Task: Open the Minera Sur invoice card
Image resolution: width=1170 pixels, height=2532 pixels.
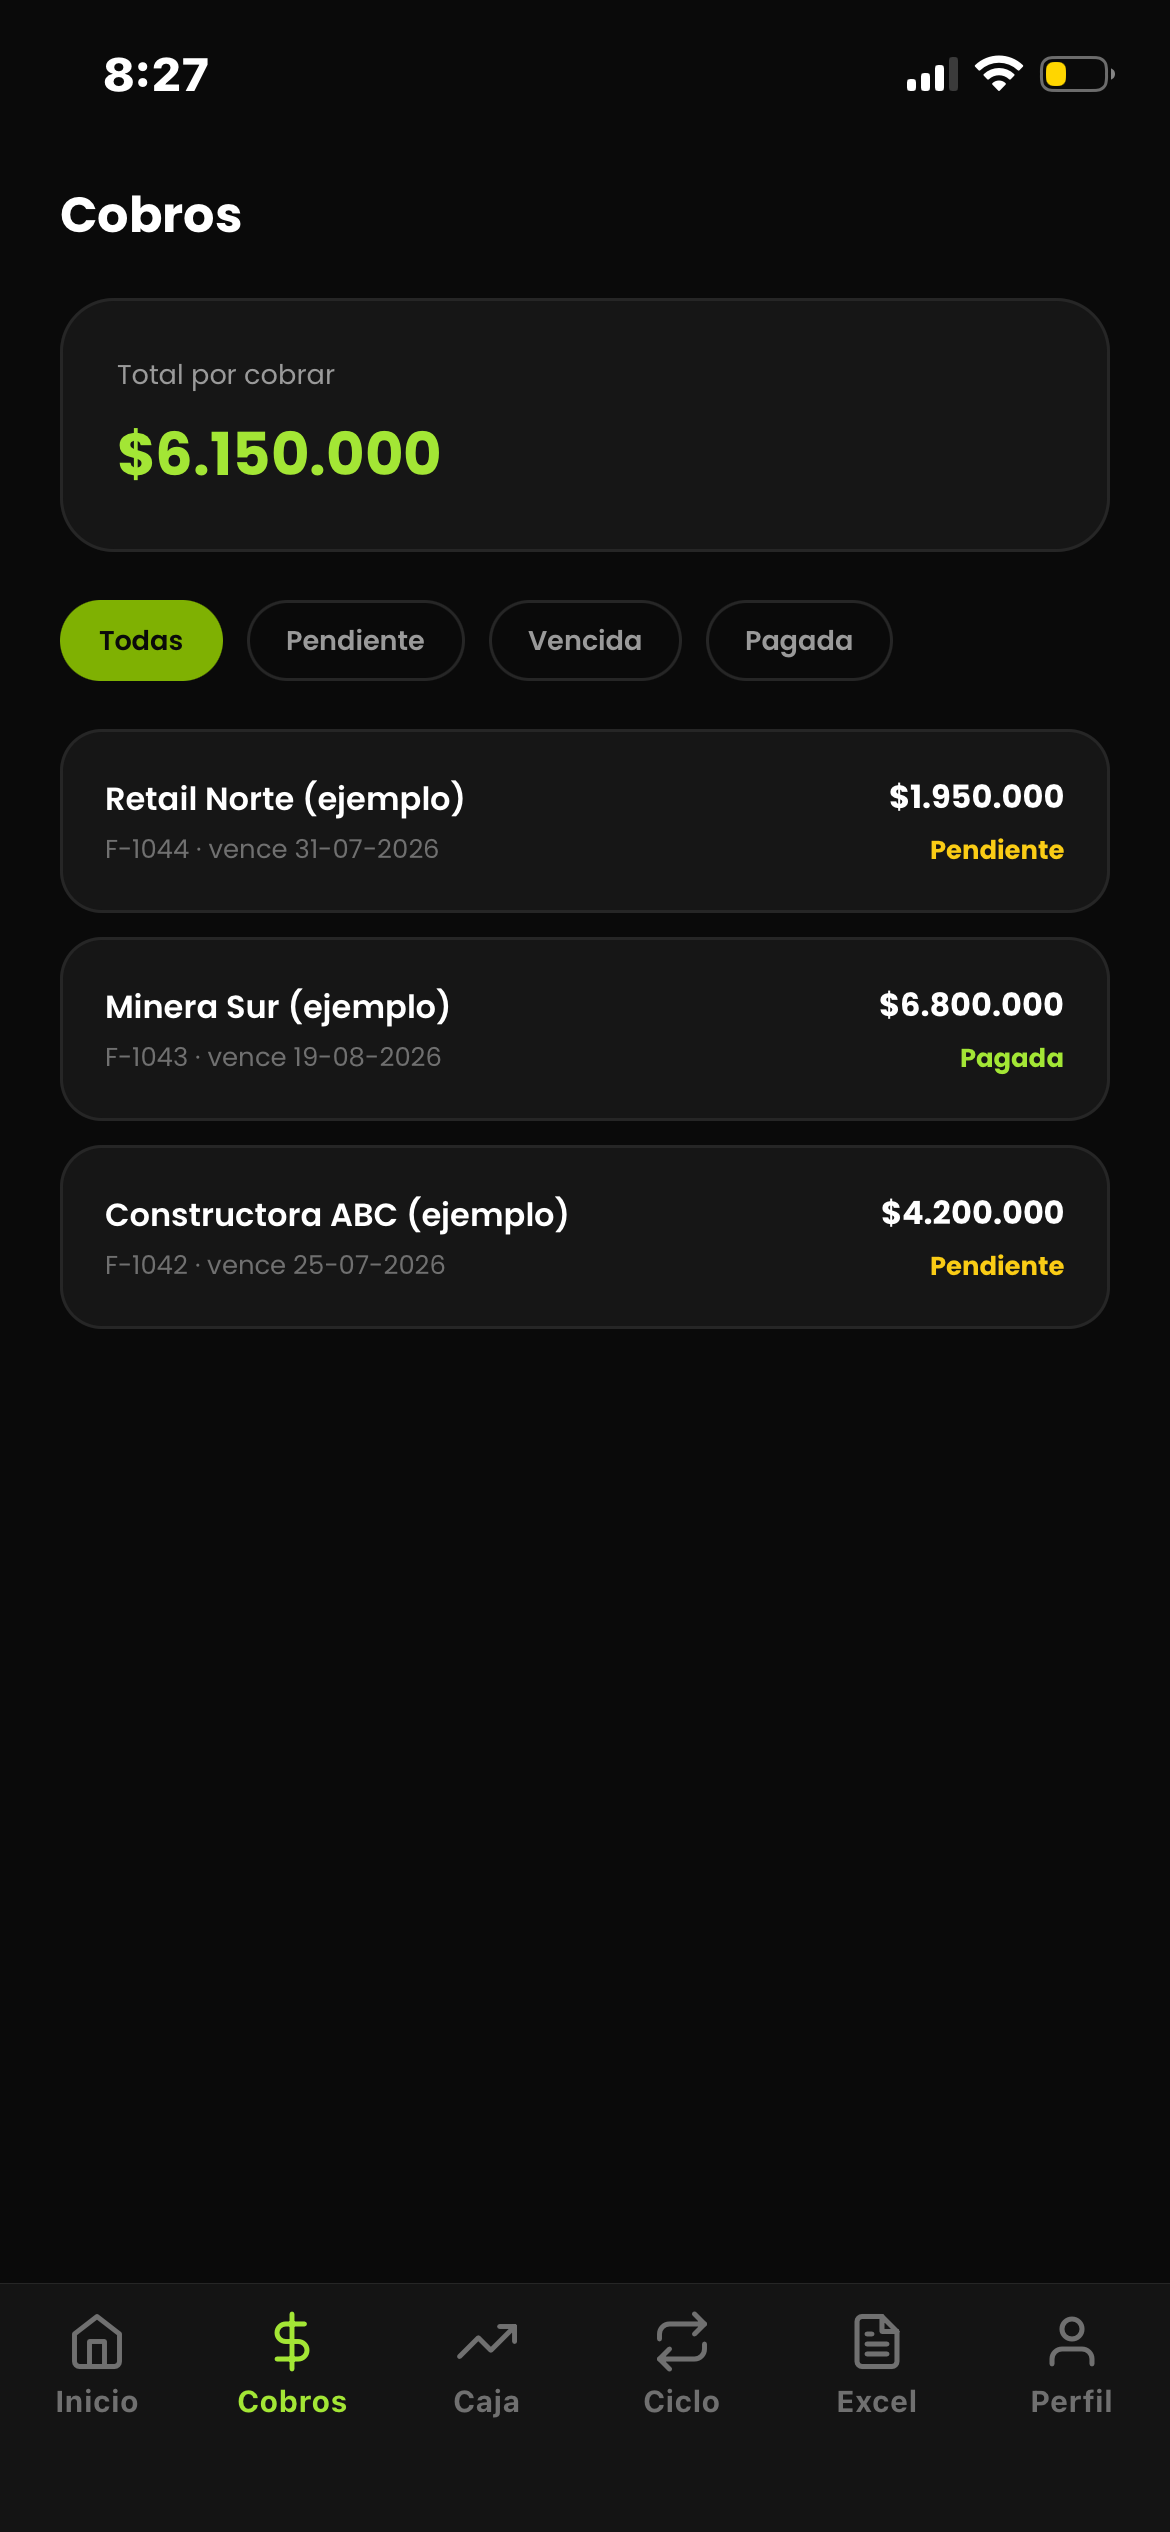Action: (x=585, y=1029)
